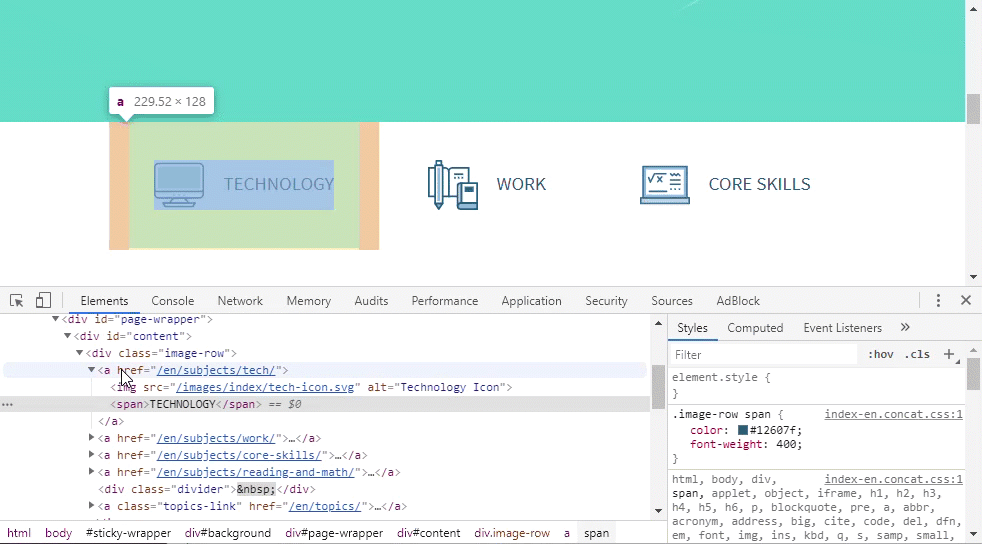Click the Core Skills laptop icon
This screenshot has height=544, width=982.
coord(665,185)
